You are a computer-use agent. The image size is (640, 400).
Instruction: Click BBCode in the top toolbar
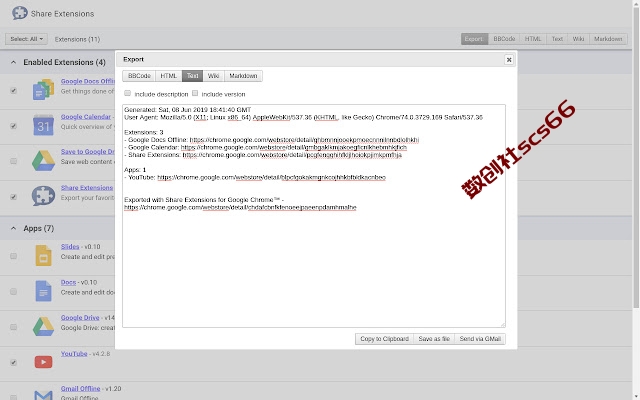(x=504, y=39)
